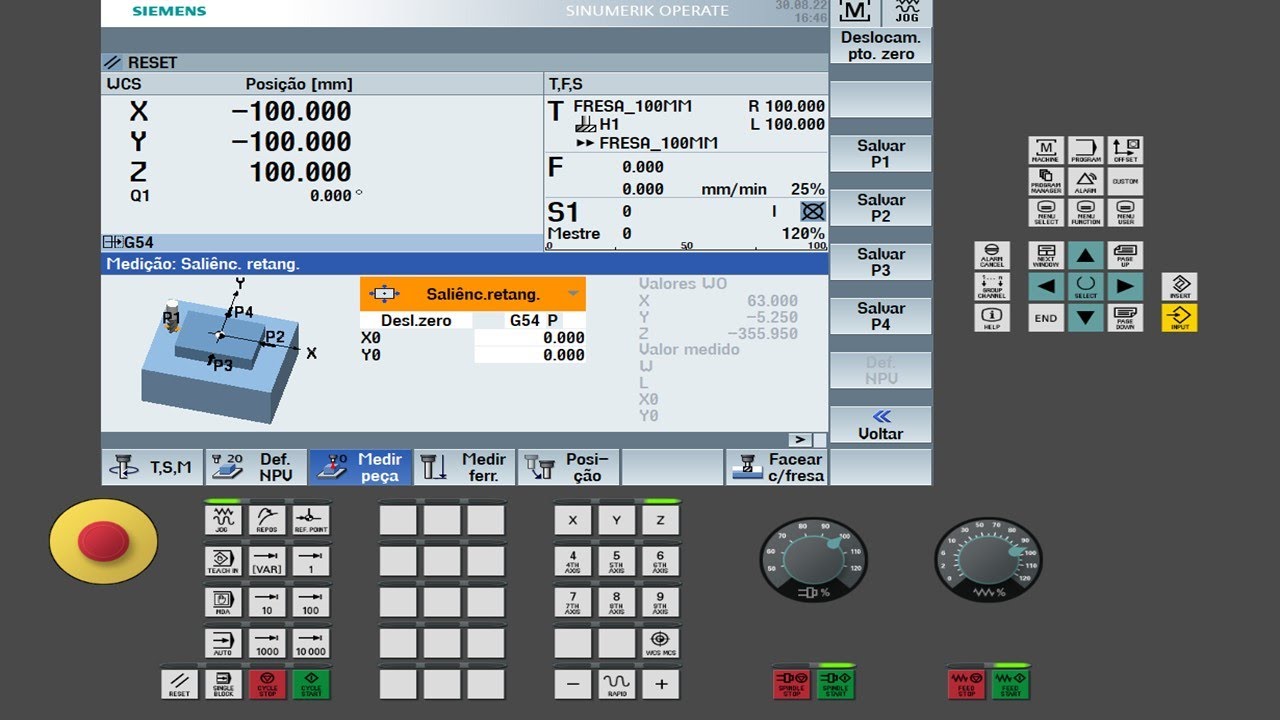Click the Salvar P3 softkey
The image size is (1280, 720).
[x=880, y=262]
